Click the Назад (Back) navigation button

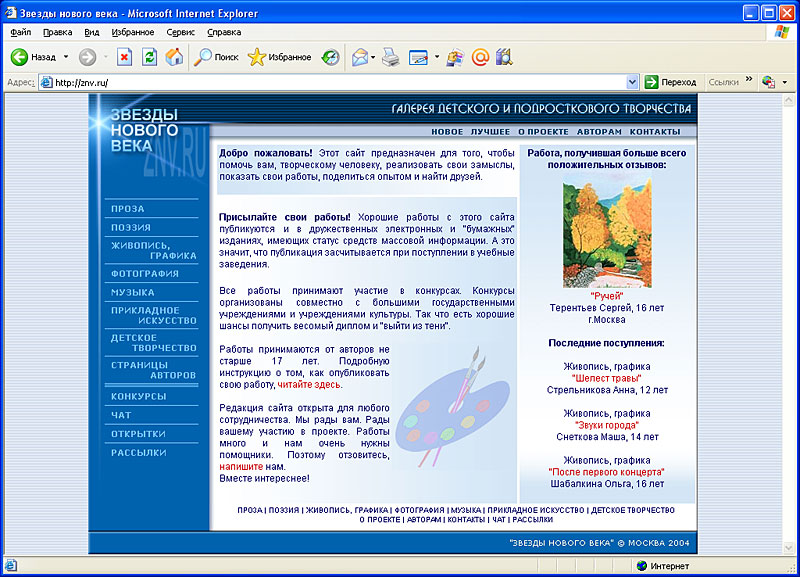[32, 57]
